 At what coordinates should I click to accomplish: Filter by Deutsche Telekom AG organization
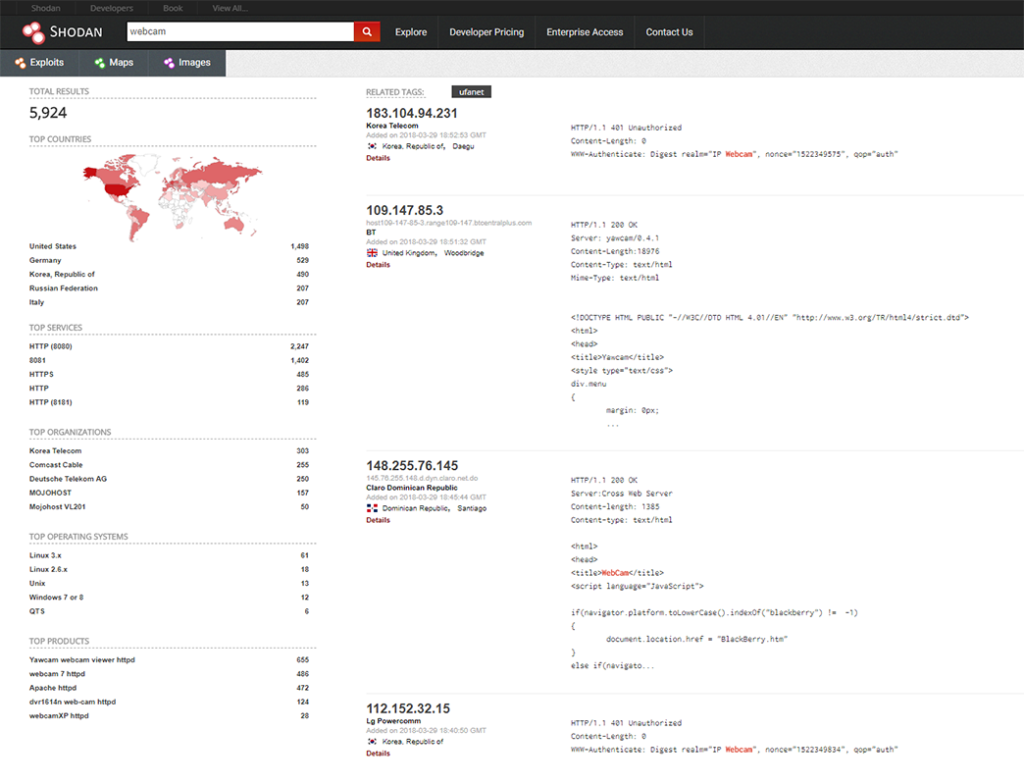pos(68,479)
